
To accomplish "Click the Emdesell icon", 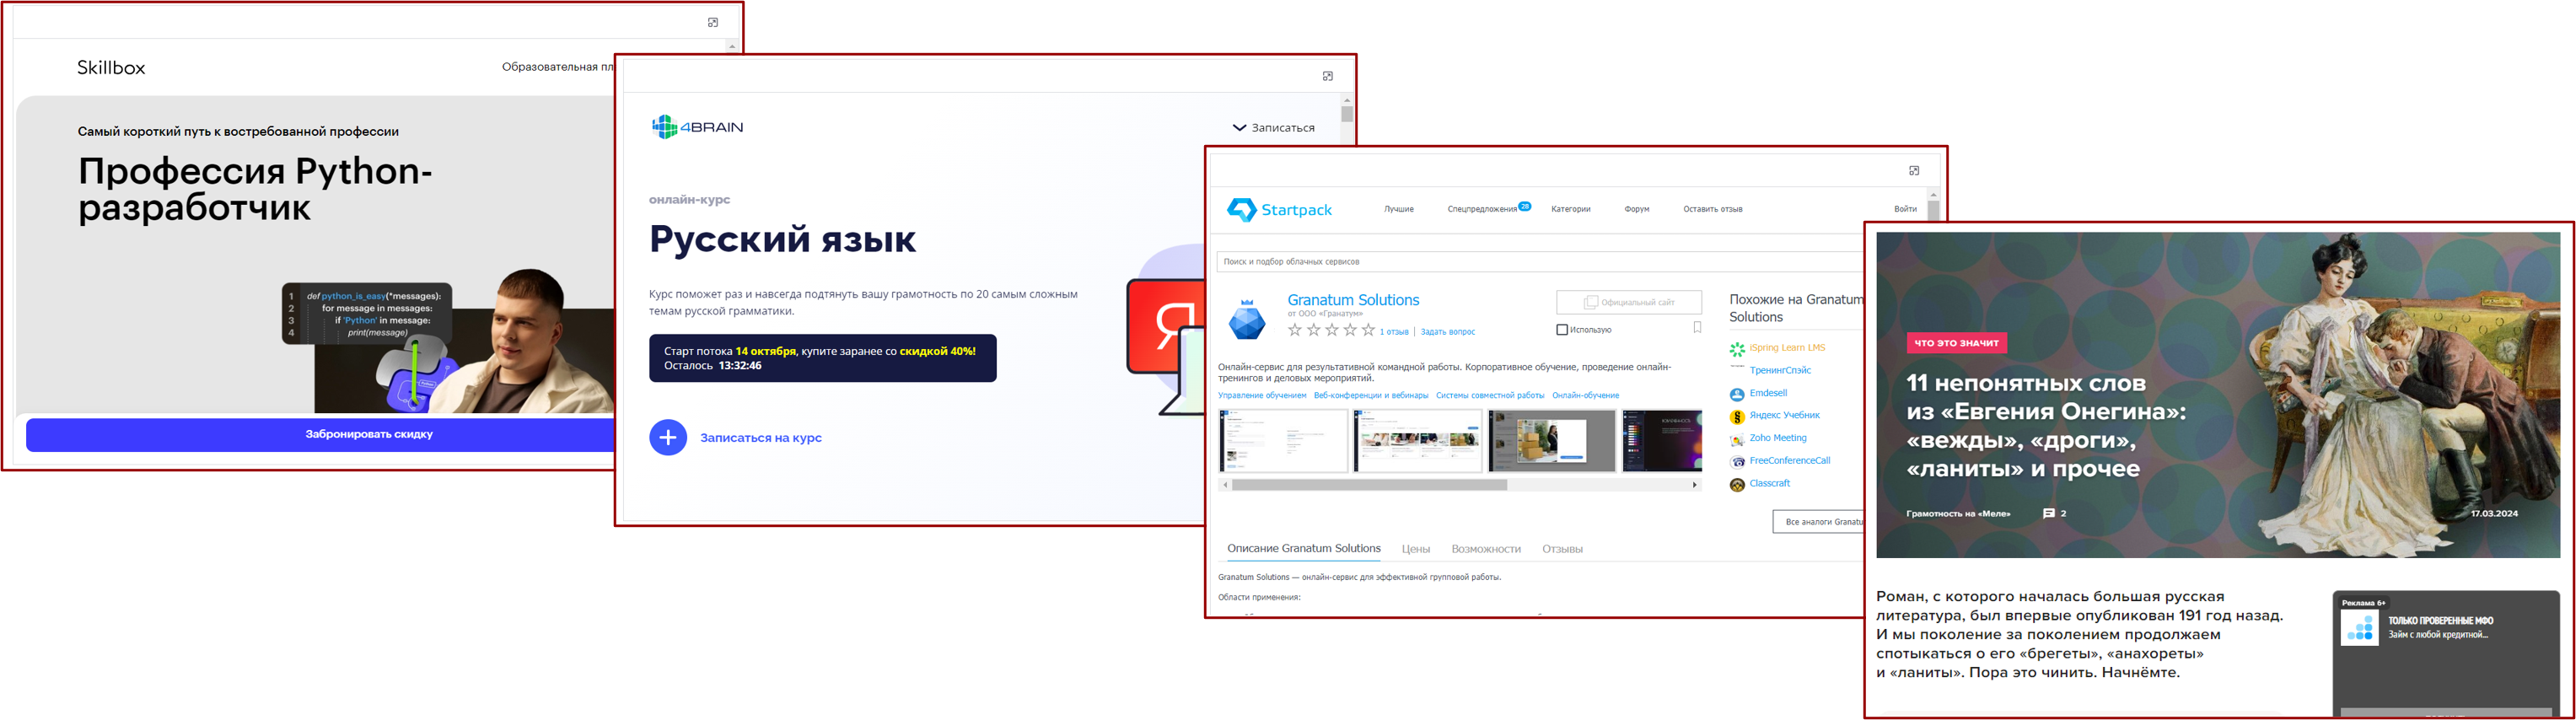I will 1737,394.
